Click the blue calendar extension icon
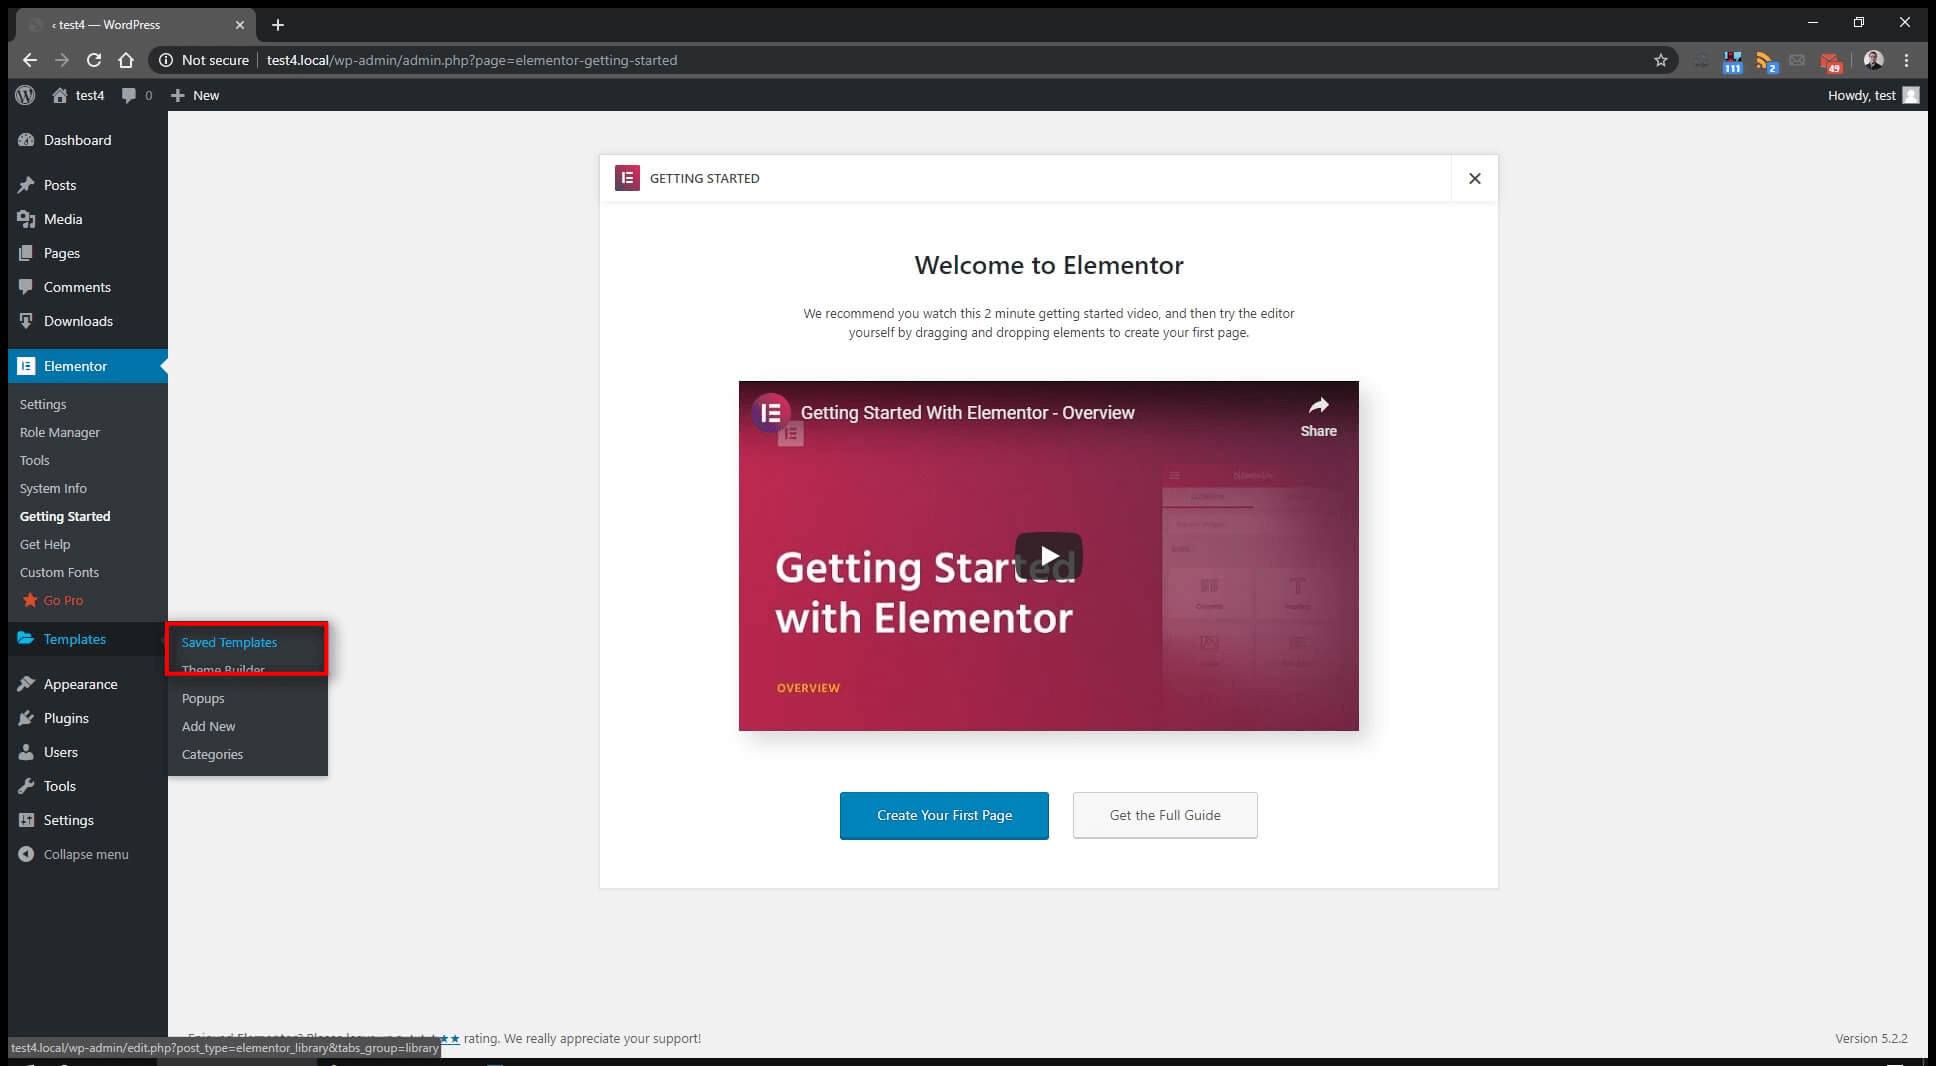The width and height of the screenshot is (1936, 1066). tap(1732, 61)
